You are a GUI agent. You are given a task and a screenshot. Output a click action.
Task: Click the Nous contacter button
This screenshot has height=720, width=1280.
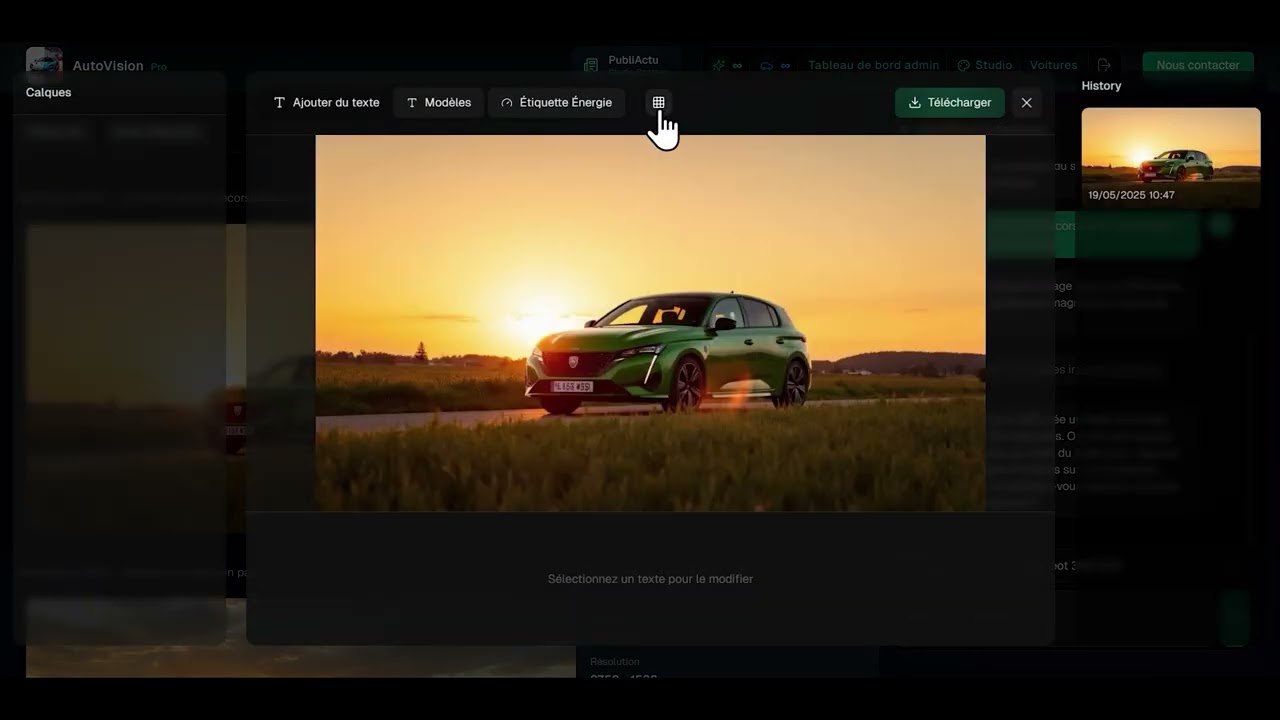(1198, 65)
